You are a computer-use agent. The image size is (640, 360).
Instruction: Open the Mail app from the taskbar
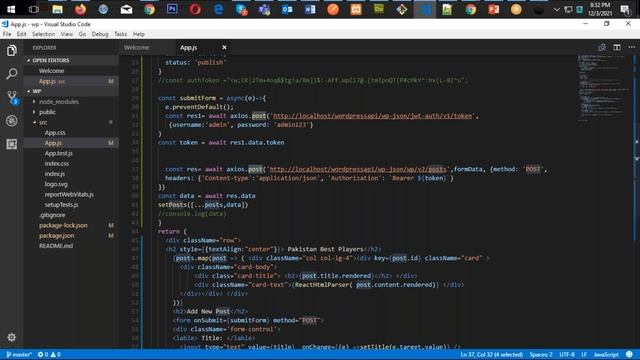coord(126,9)
